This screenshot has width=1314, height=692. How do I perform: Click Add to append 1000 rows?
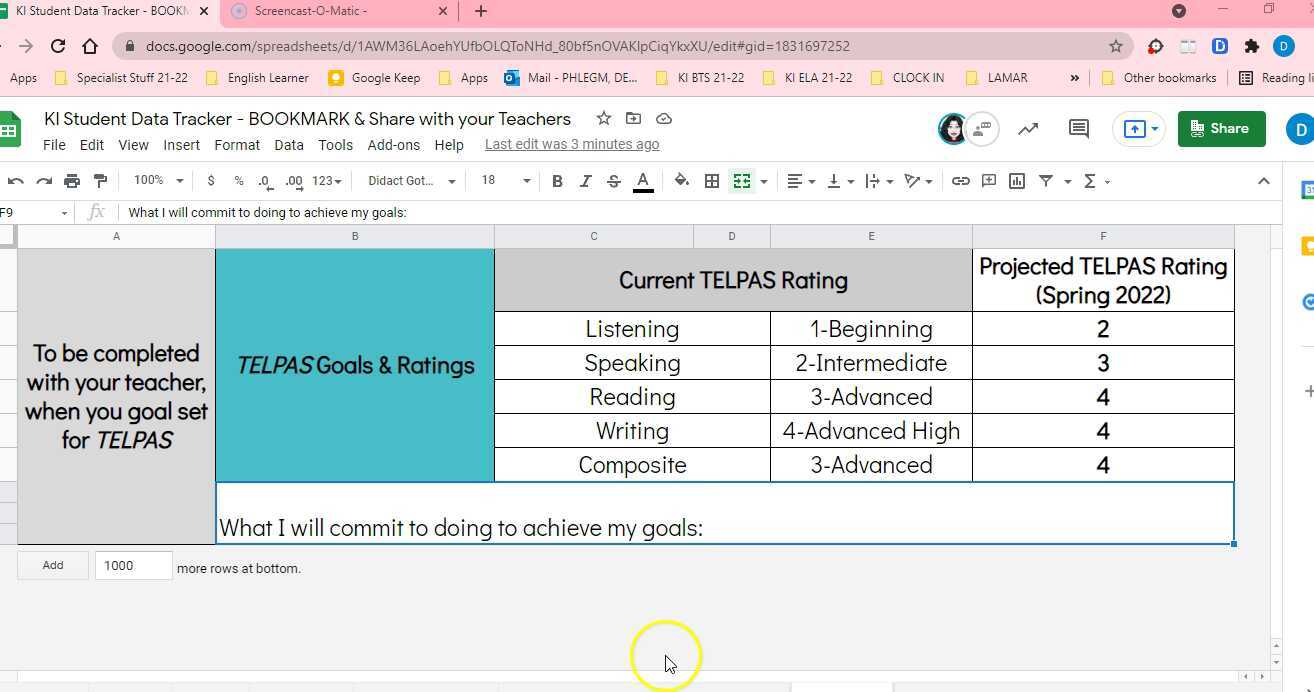(52, 565)
